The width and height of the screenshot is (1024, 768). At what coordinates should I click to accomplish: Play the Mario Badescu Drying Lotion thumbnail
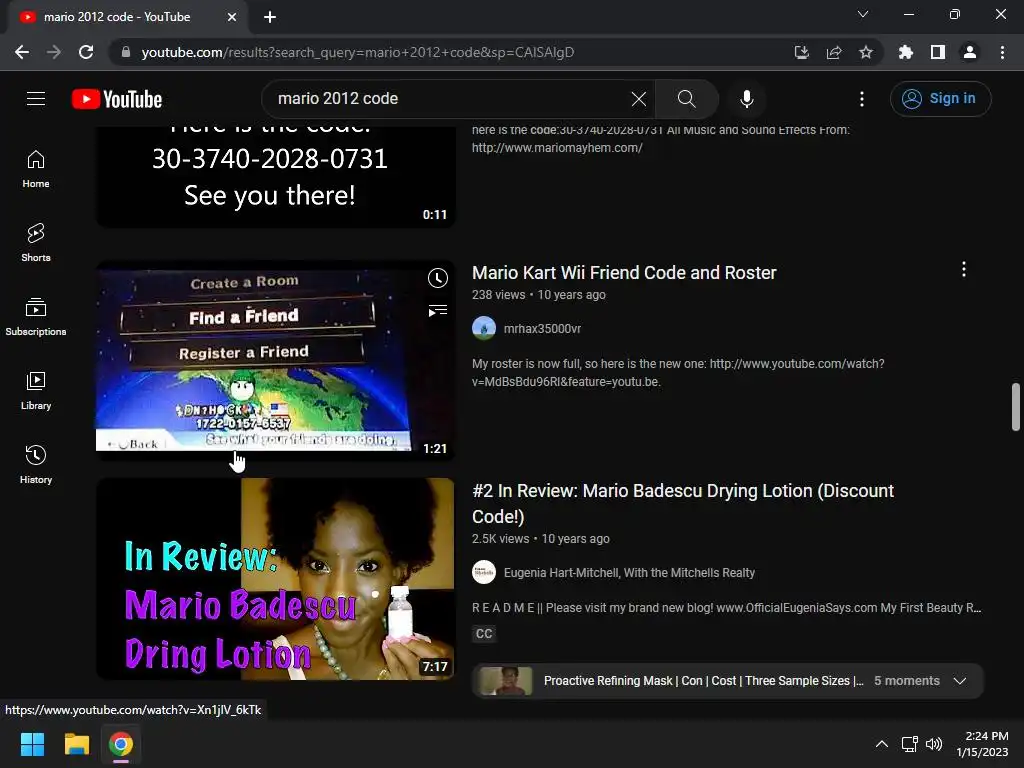(x=275, y=579)
